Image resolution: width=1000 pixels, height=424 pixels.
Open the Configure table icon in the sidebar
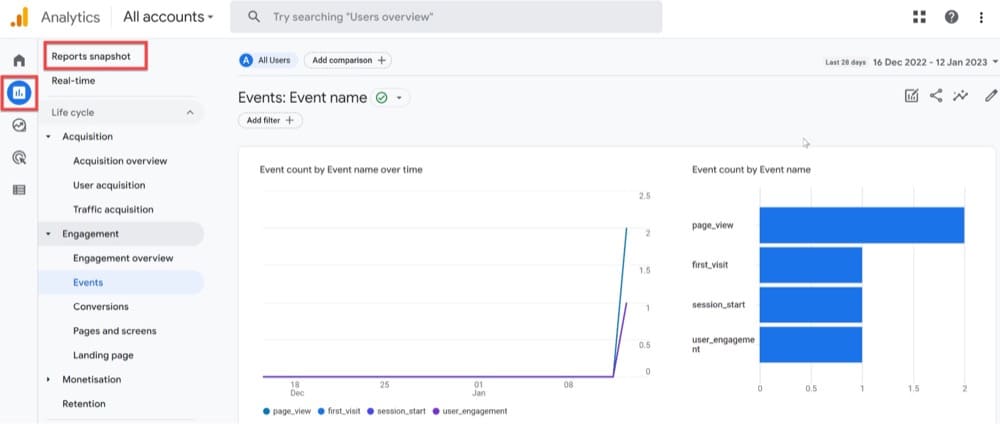(19, 190)
